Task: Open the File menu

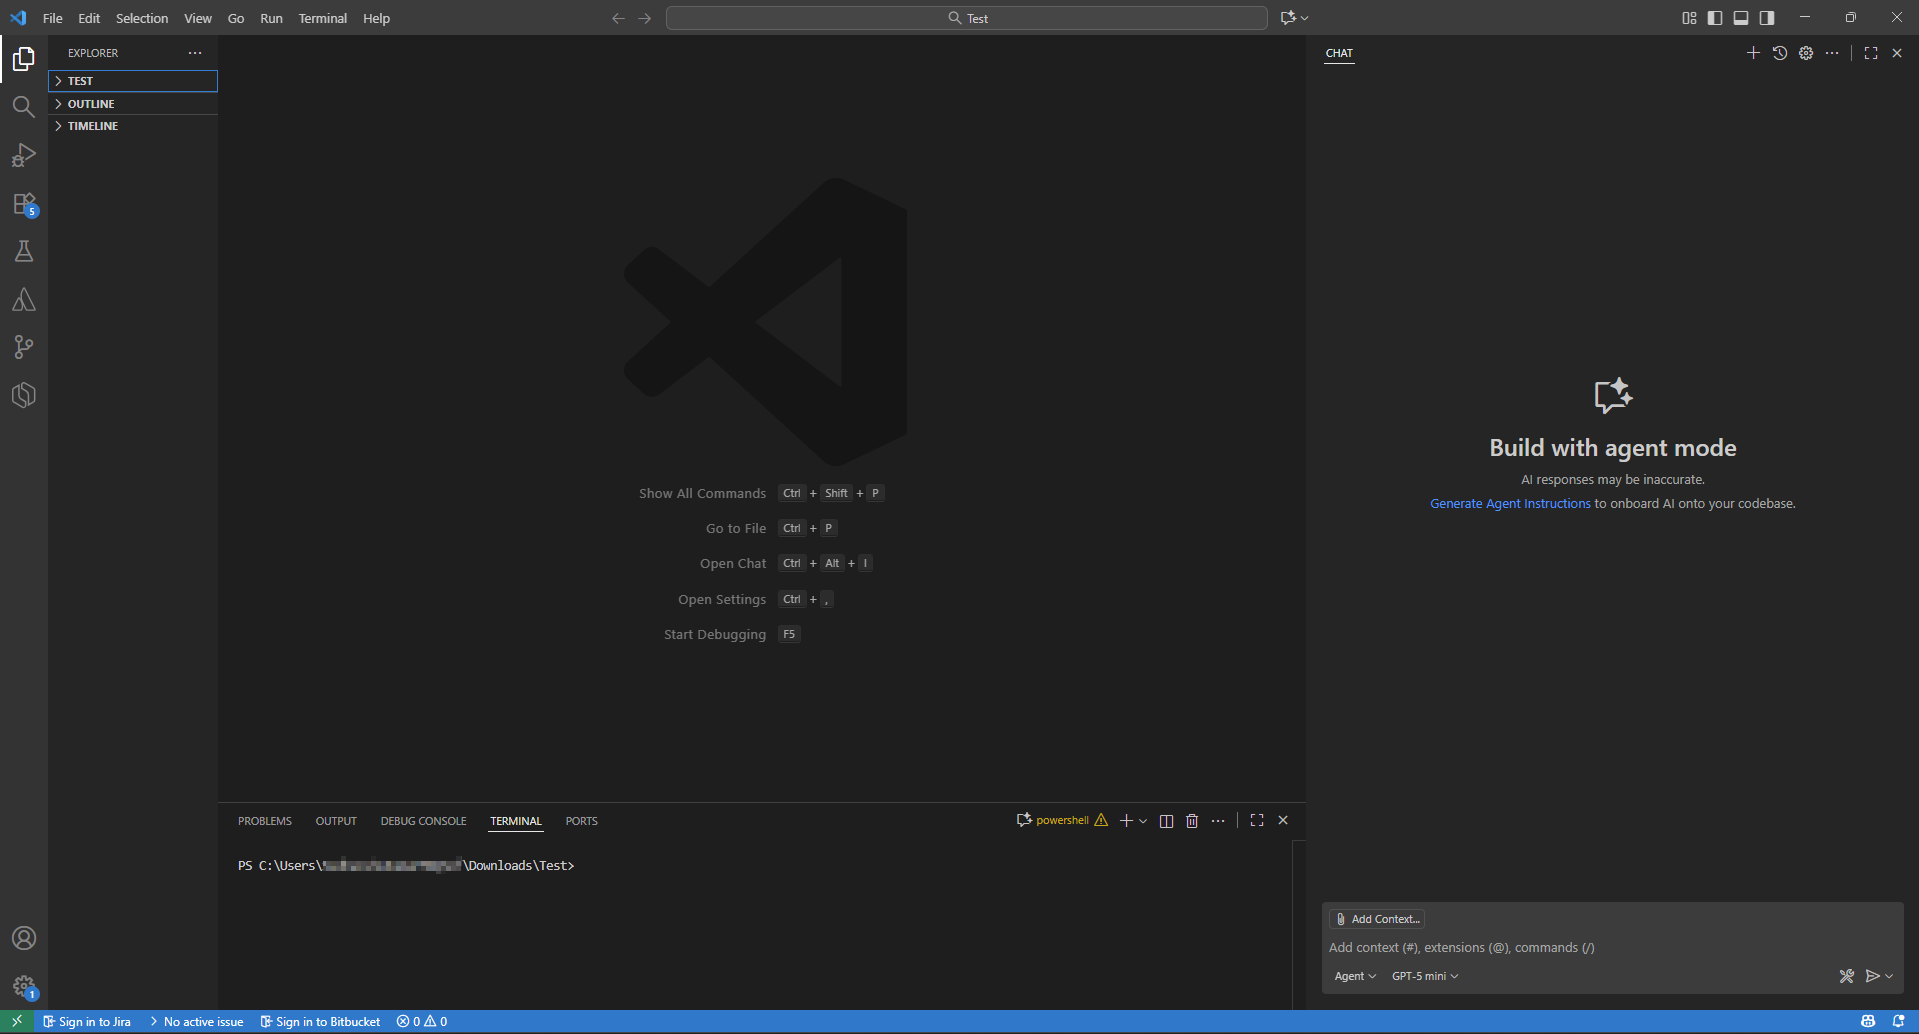Action: (x=53, y=18)
